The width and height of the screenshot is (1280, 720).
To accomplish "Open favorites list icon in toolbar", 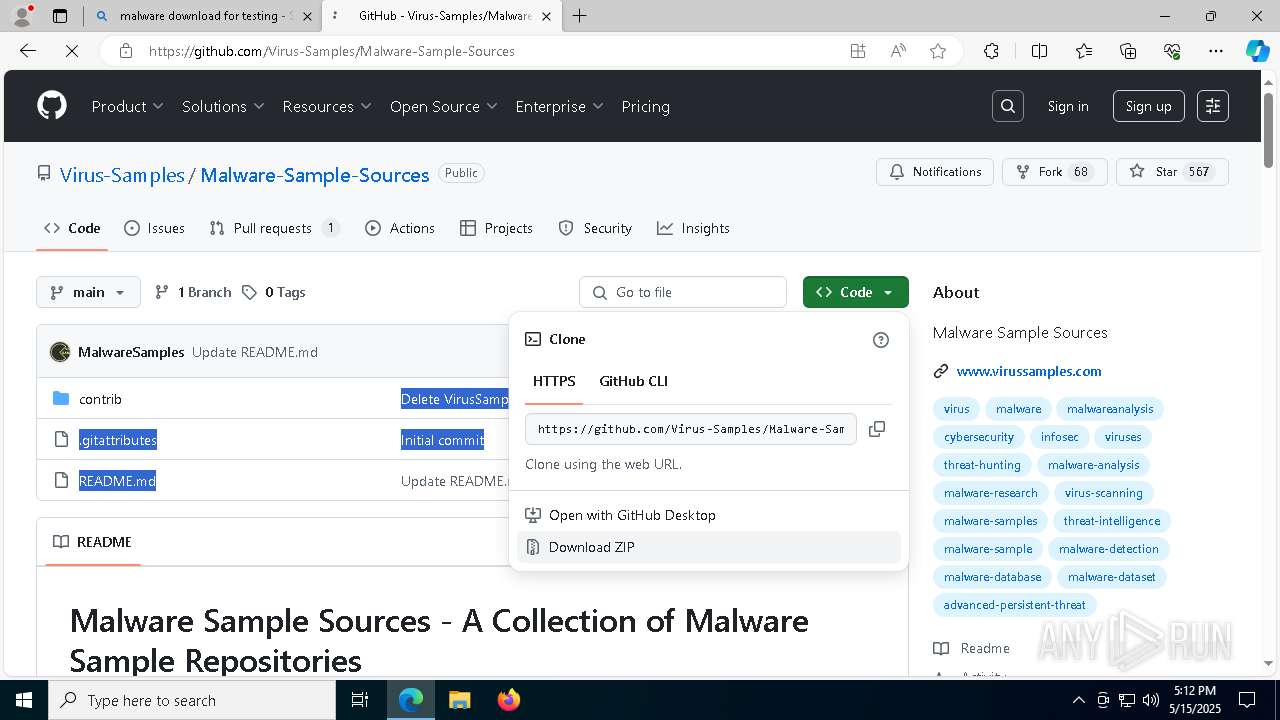I will coord(1084,51).
